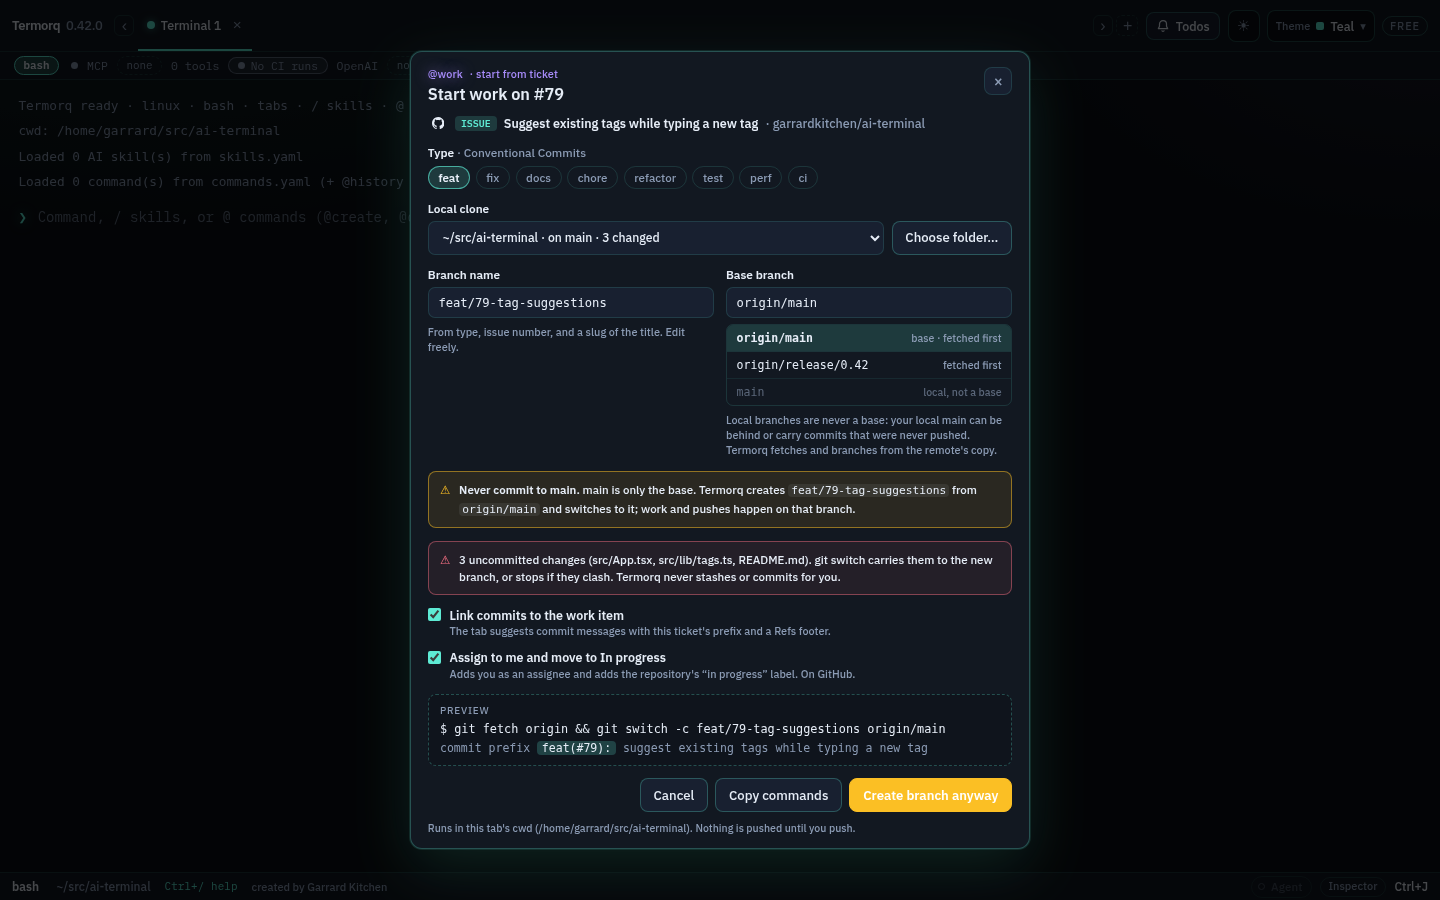The height and width of the screenshot is (900, 1440).
Task: Close the Terminal 1 tab
Action: pyautogui.click(x=237, y=25)
